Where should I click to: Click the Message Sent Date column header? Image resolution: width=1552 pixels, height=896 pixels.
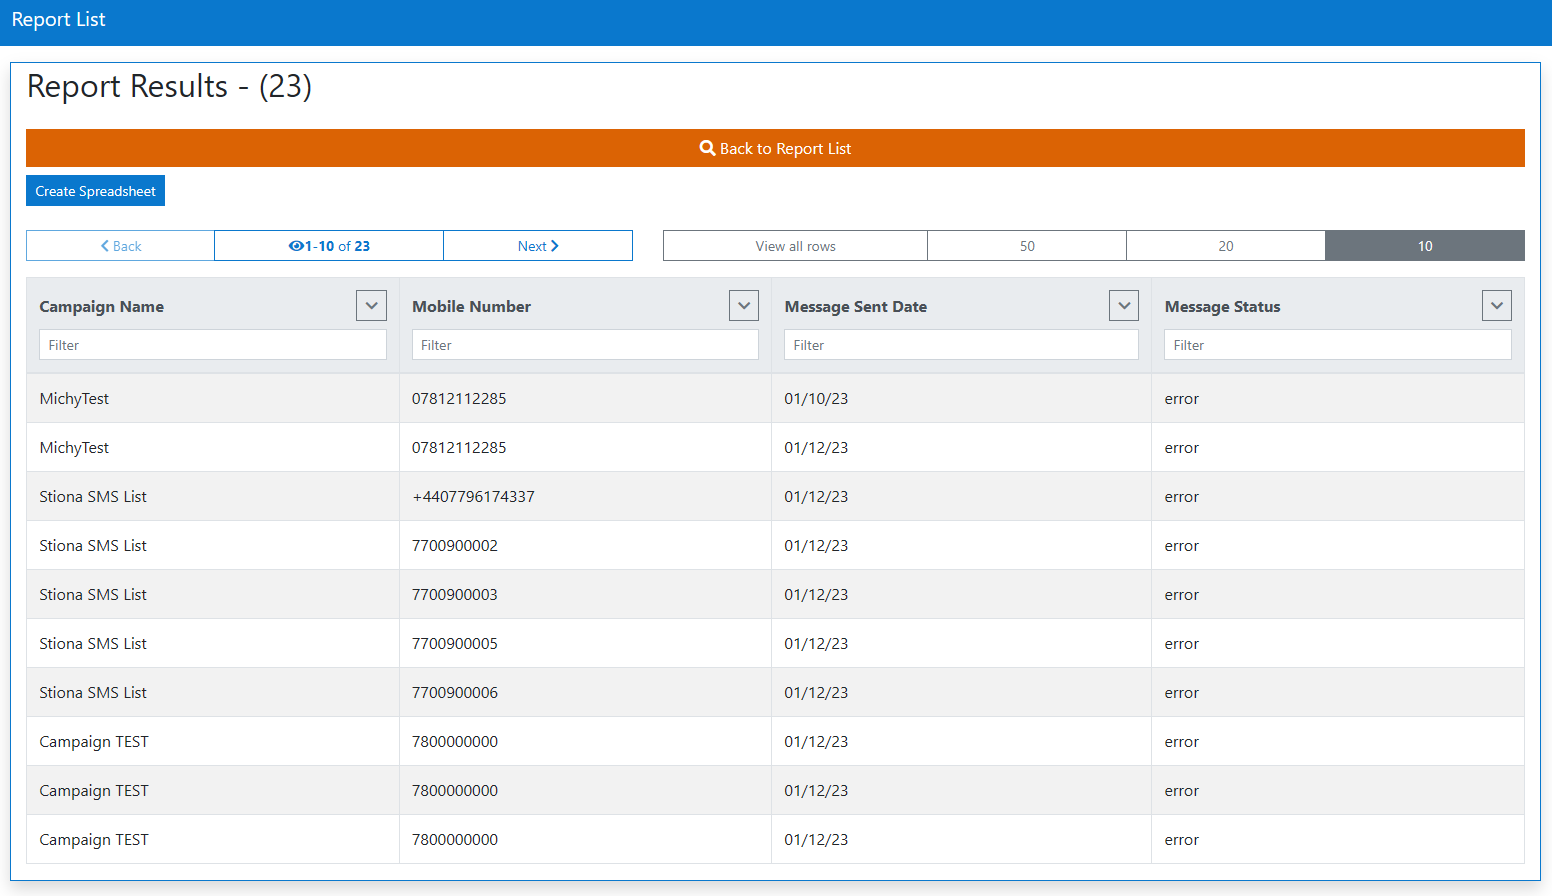pyautogui.click(x=855, y=307)
